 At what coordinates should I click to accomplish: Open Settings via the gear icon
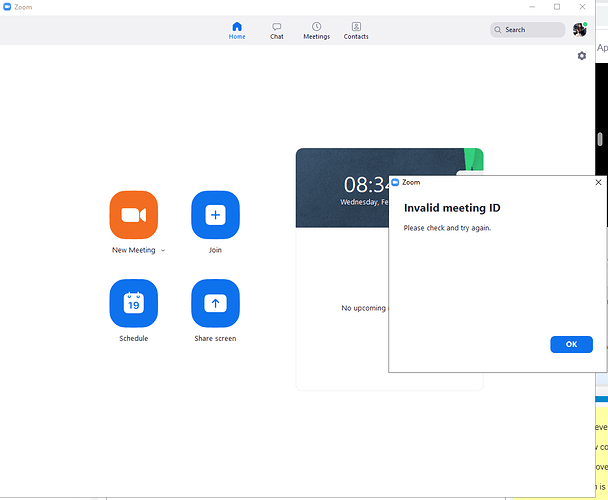click(x=582, y=56)
